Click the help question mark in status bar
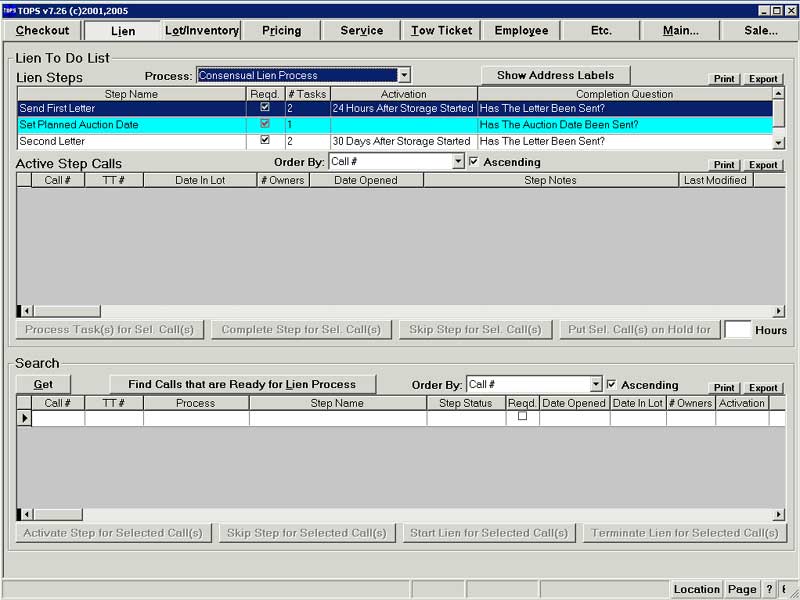 pos(769,589)
